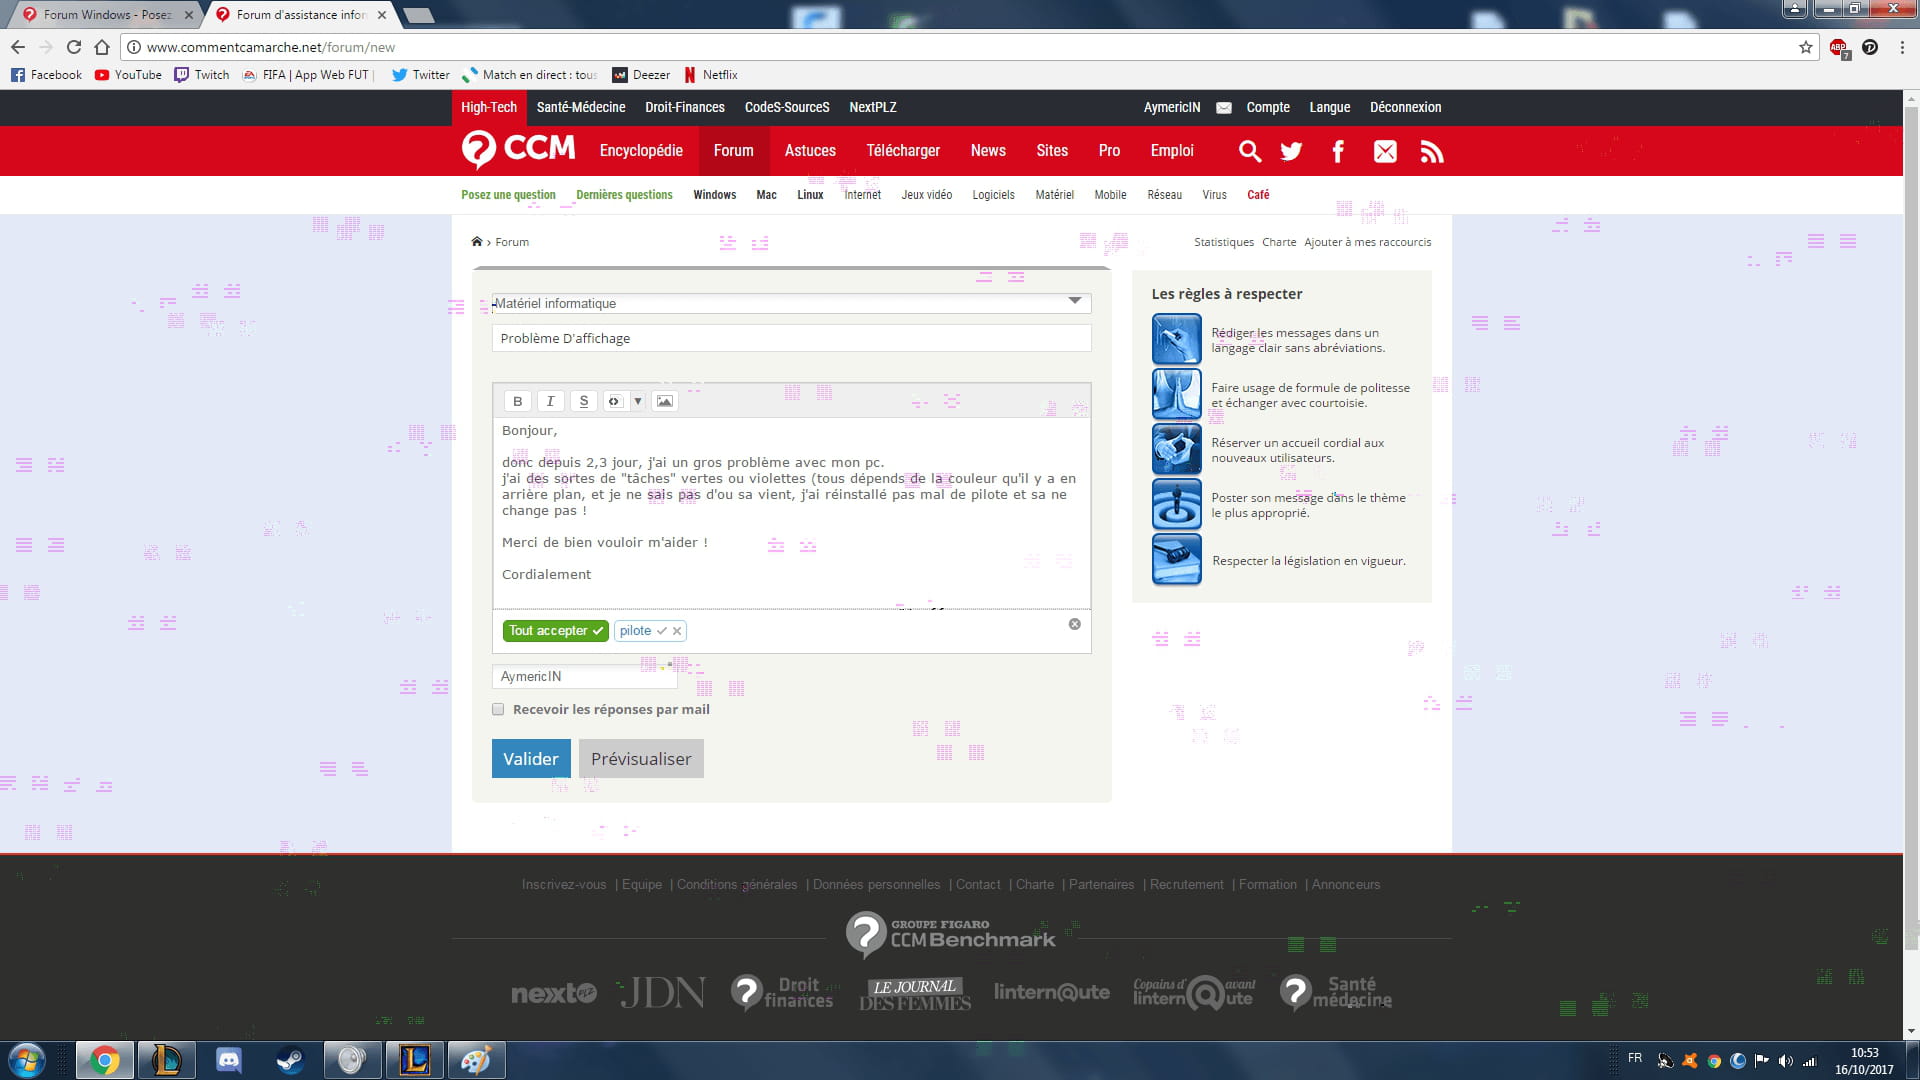The height and width of the screenshot is (1080, 1920).
Task: Toggle bold formatting in the editor
Action: click(517, 401)
